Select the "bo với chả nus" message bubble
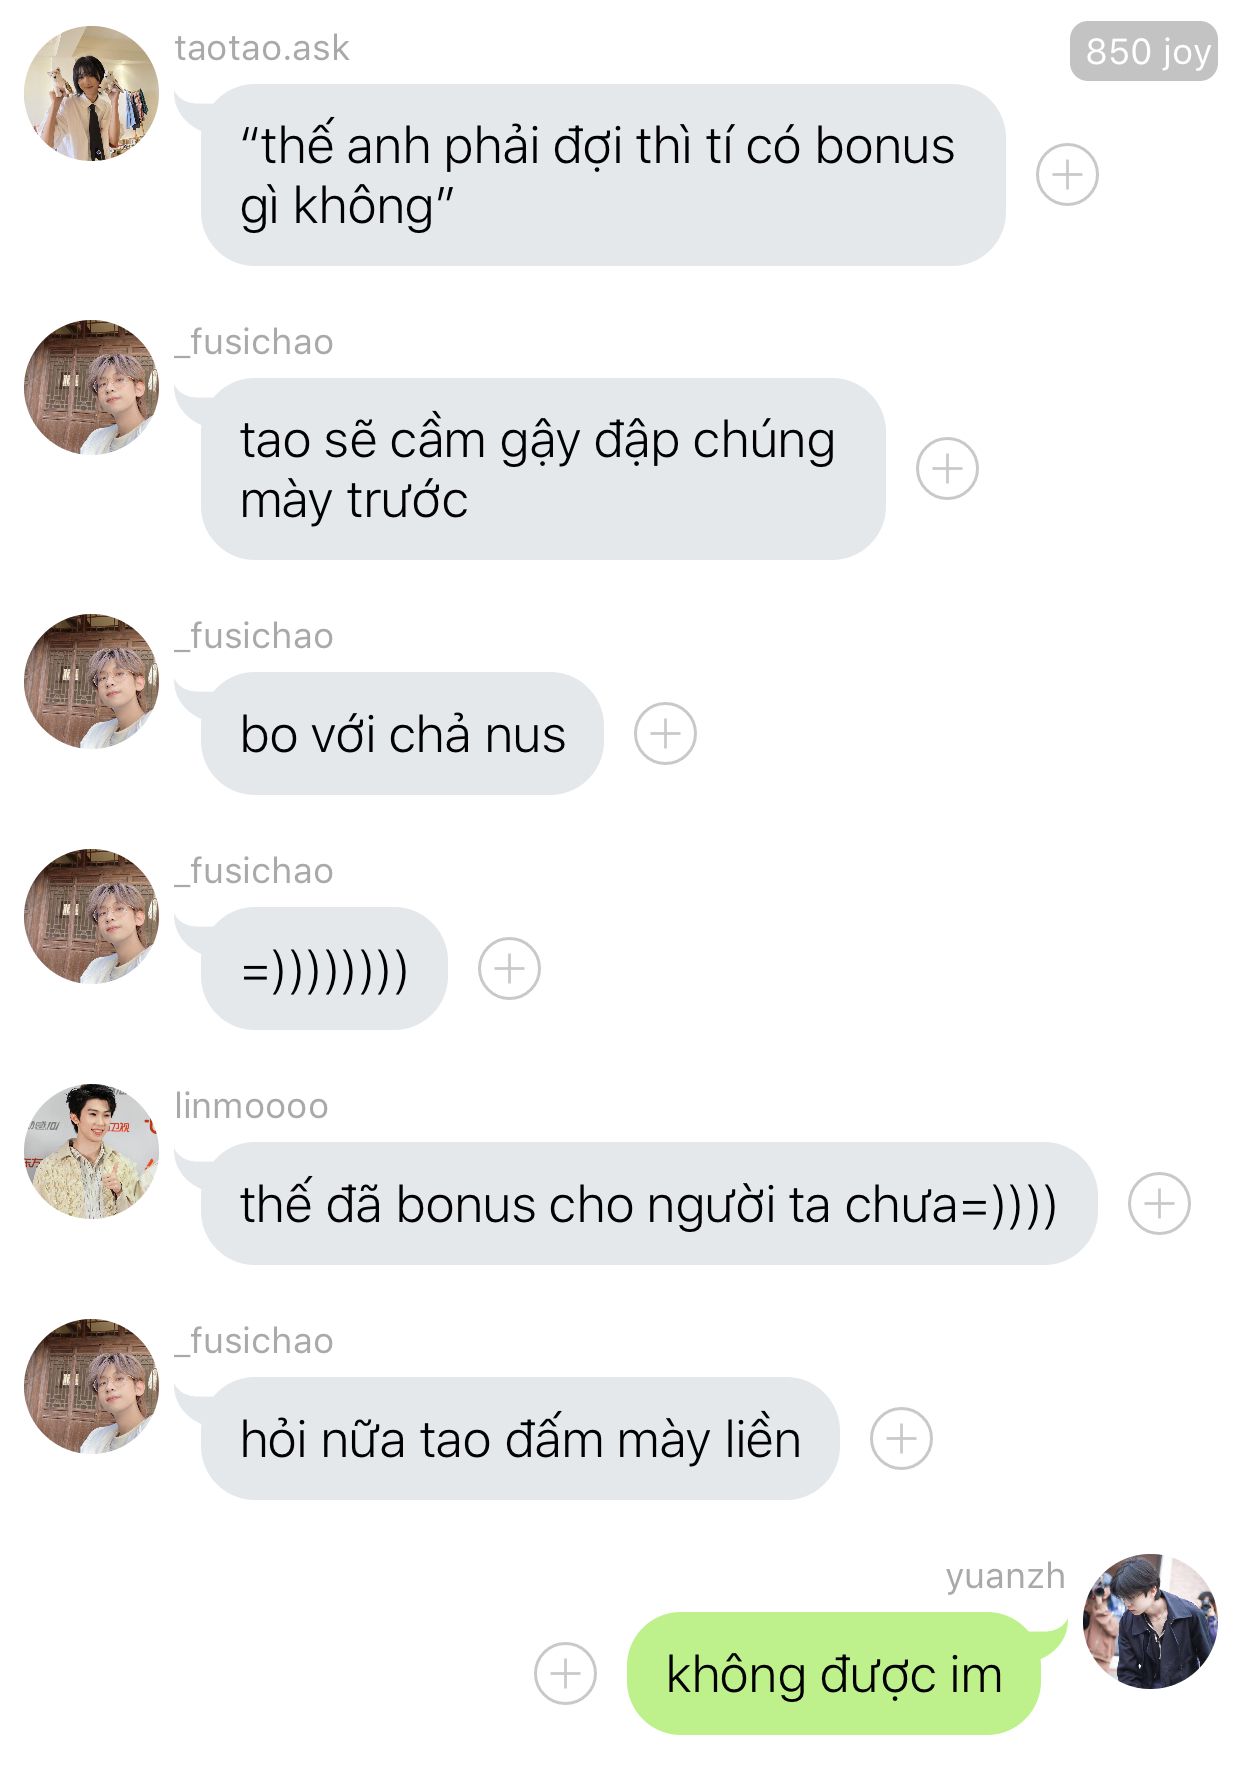The image size is (1242, 1768). (x=402, y=734)
